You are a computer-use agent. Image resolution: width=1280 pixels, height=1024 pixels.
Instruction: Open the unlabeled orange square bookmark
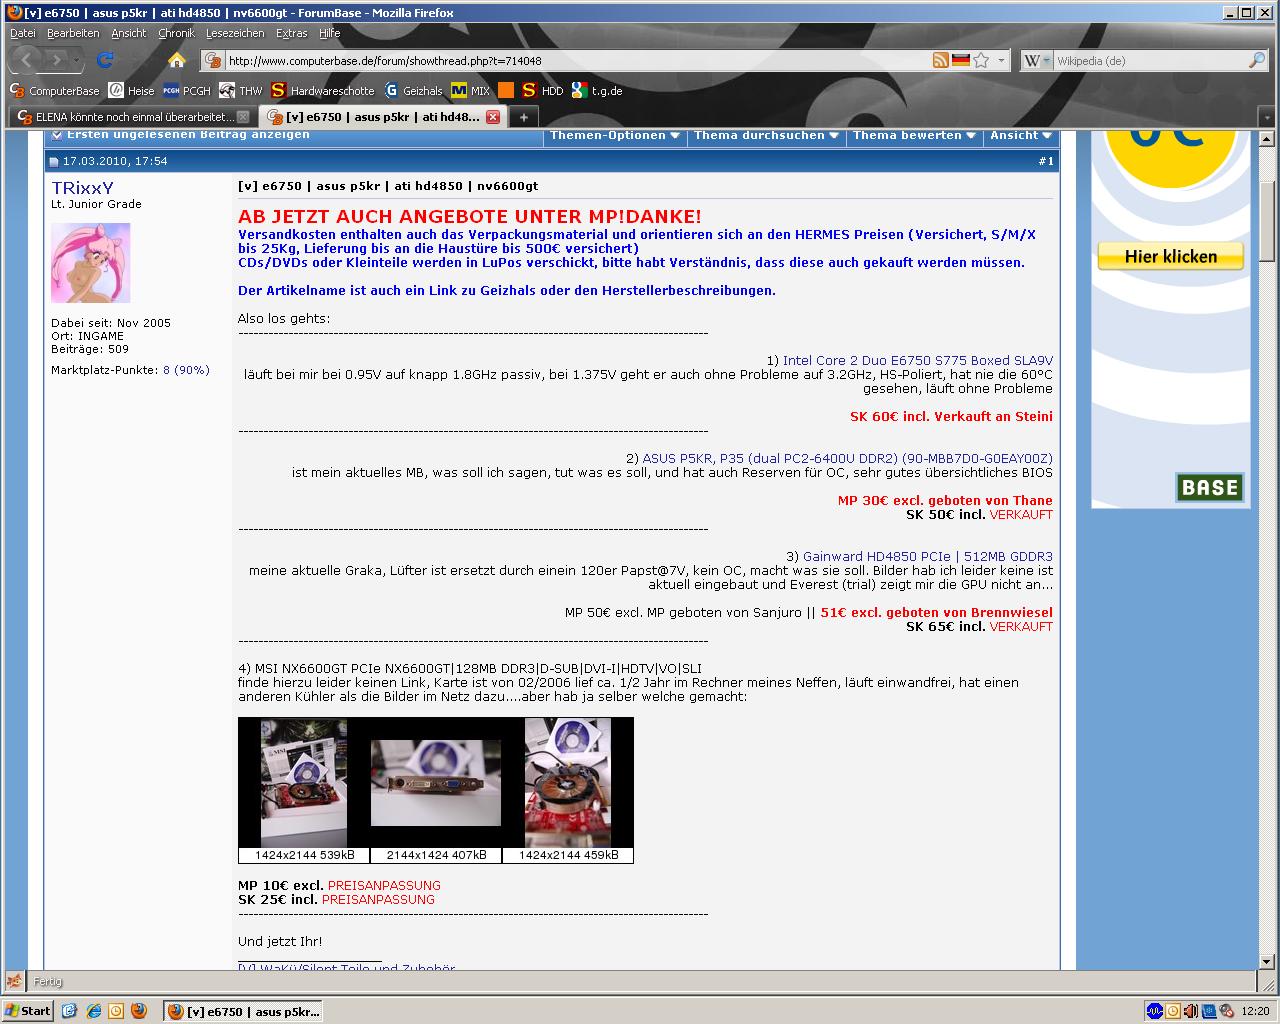[506, 91]
